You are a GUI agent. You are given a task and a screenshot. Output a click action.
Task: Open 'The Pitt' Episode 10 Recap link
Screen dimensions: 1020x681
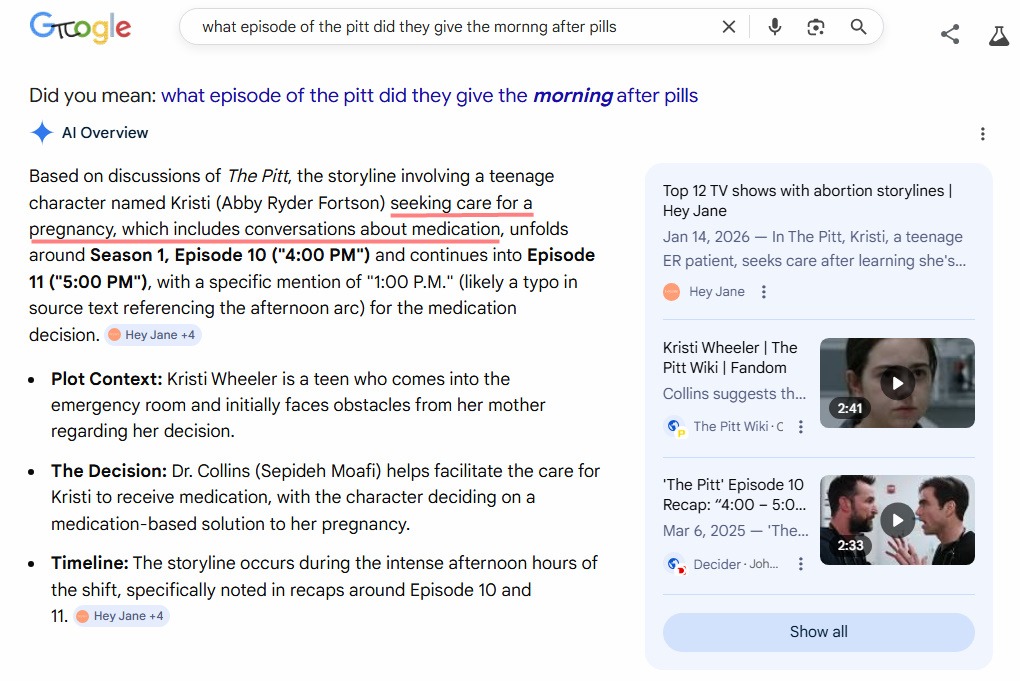click(733, 494)
